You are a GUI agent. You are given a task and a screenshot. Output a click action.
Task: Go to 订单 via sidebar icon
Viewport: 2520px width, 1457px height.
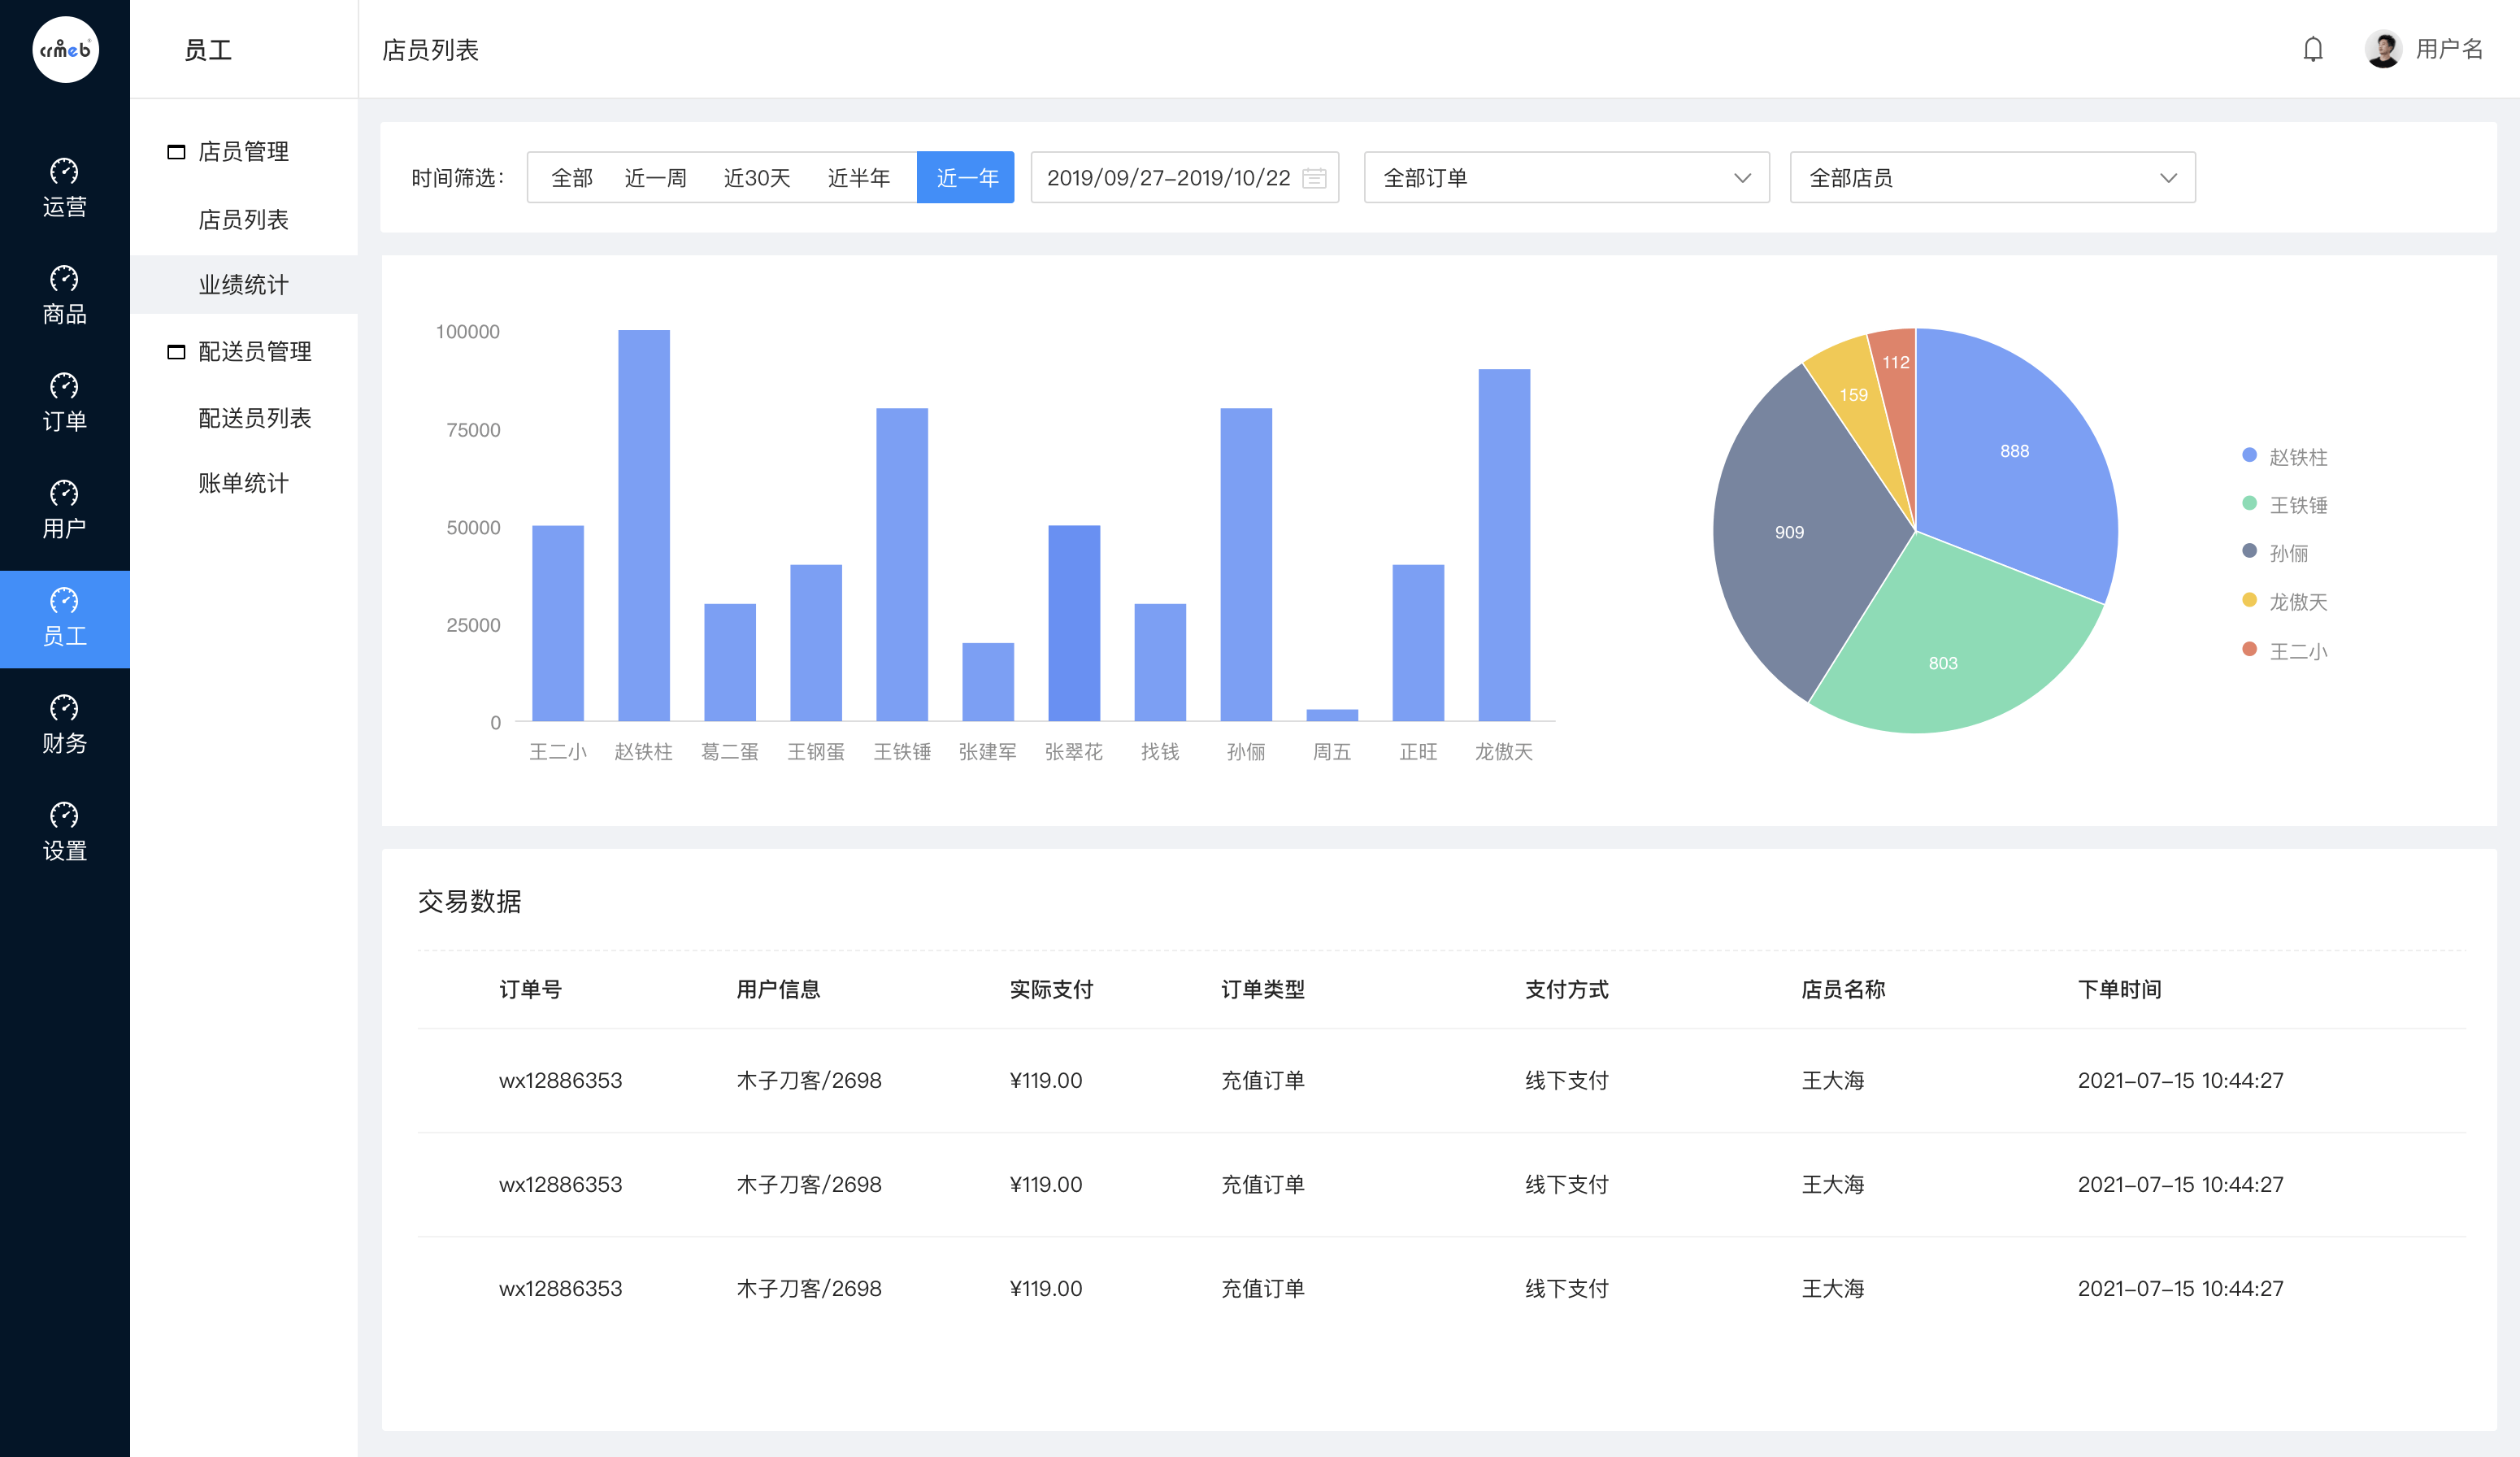(64, 402)
